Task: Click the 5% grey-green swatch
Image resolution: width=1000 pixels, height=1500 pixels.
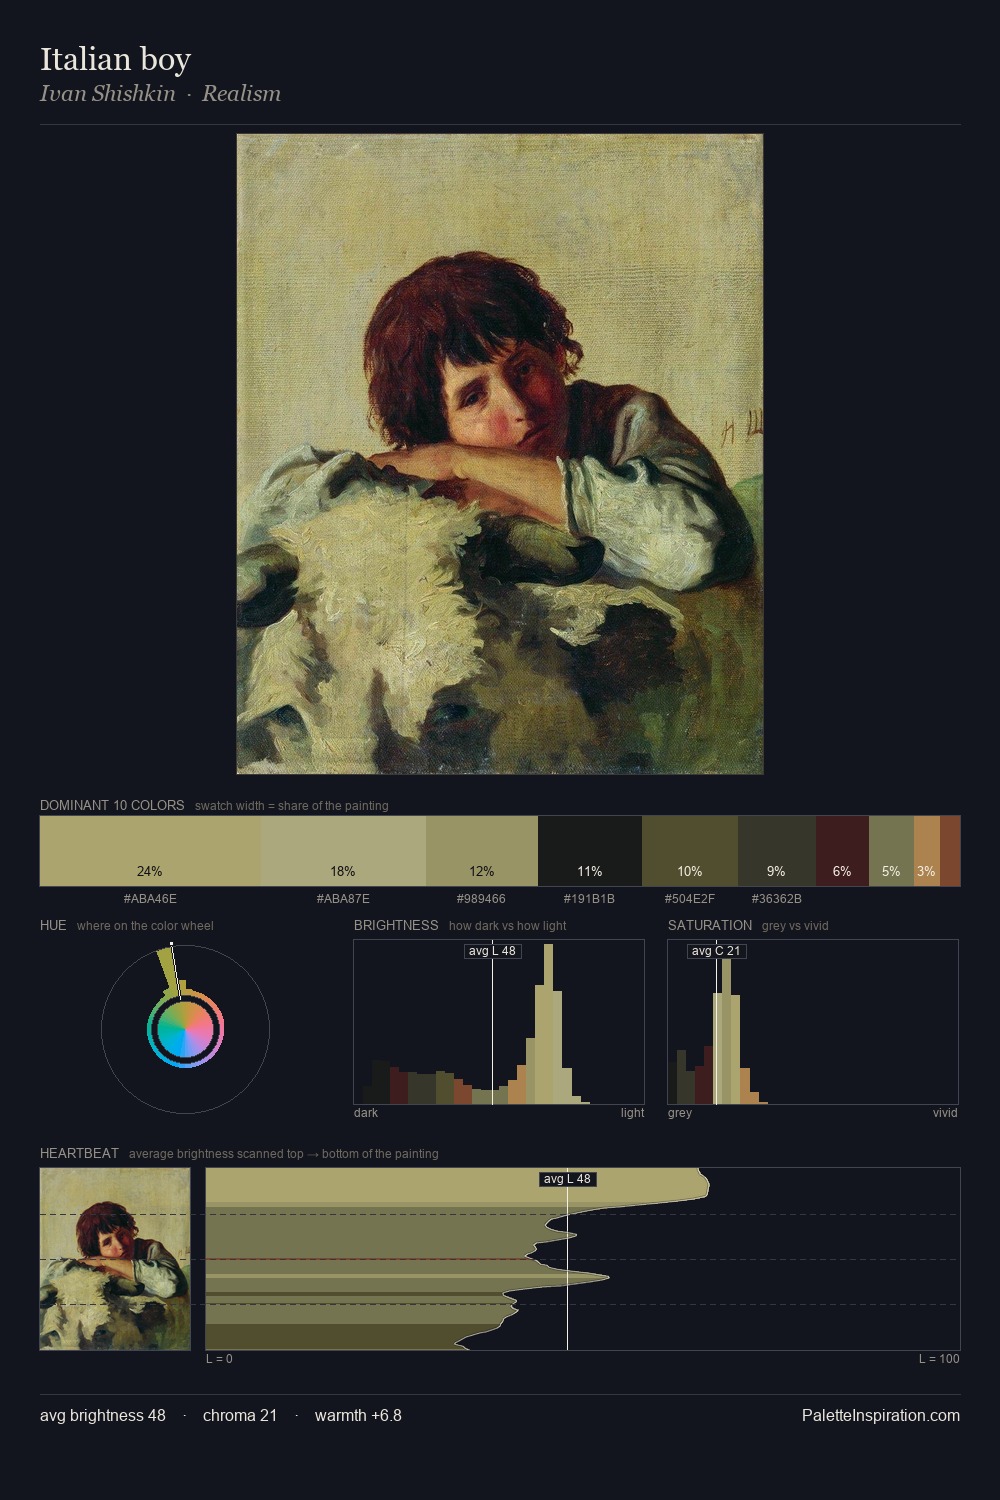Action: click(891, 851)
